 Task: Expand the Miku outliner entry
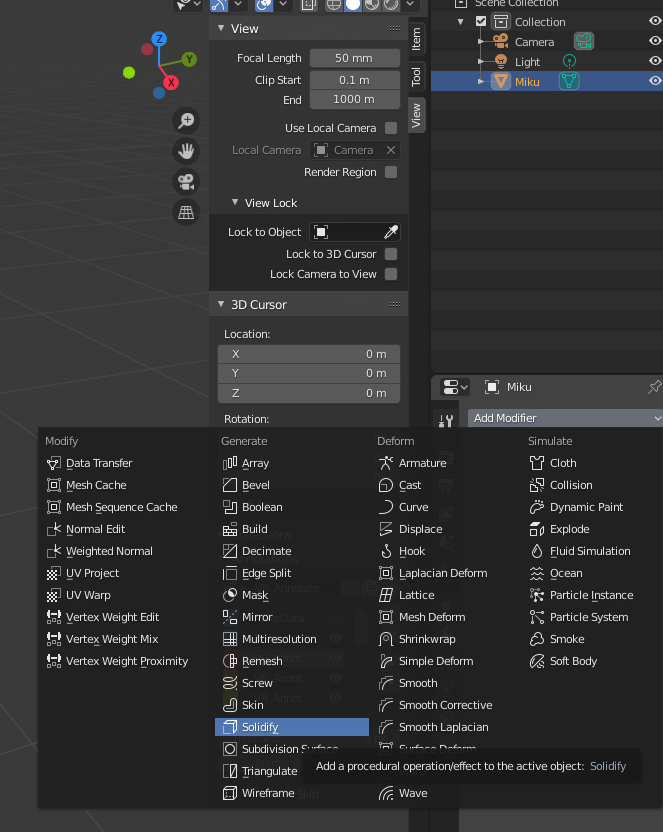481,81
